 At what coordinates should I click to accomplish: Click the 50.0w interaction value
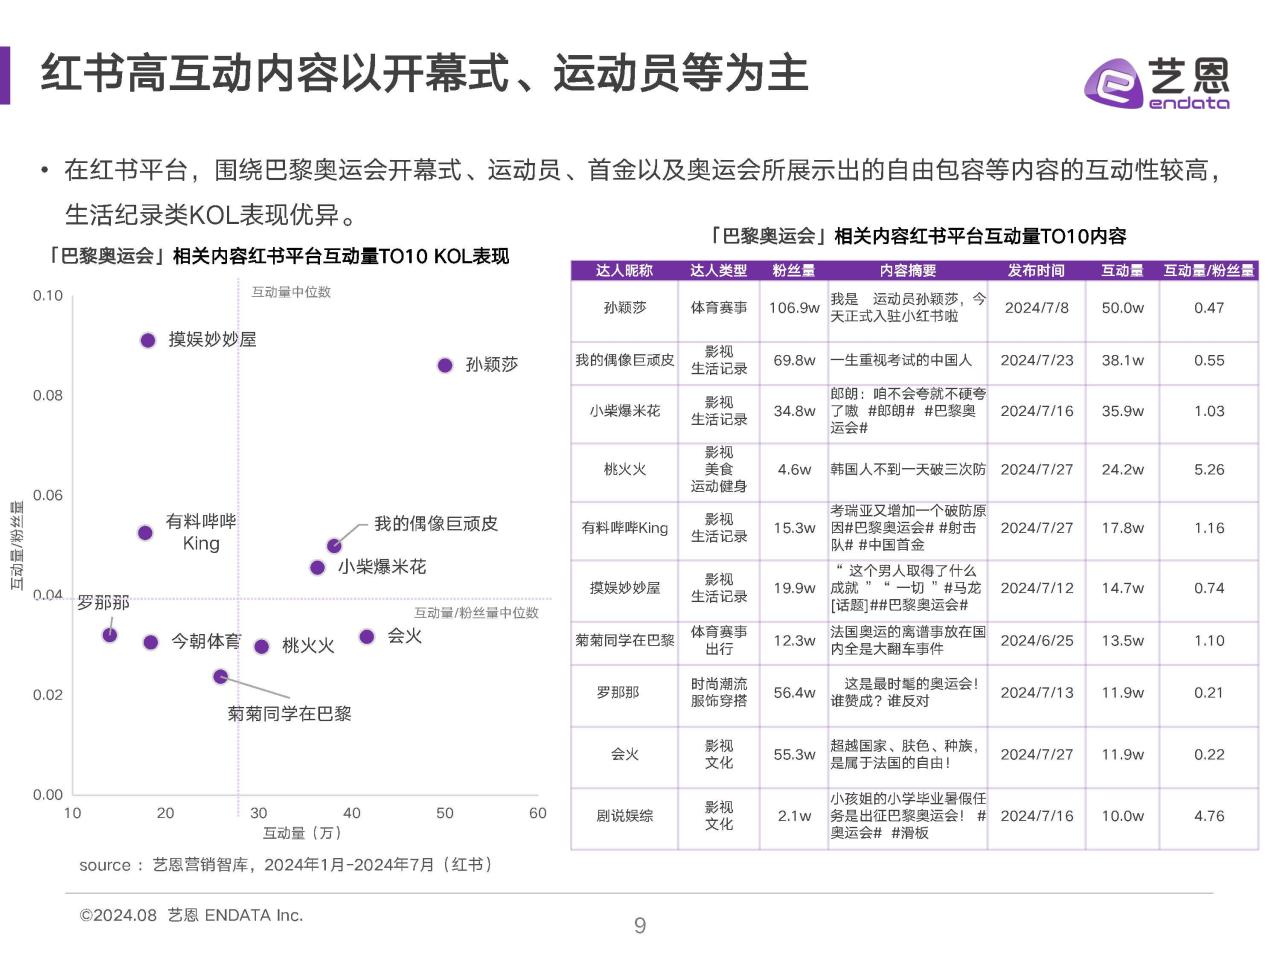coord(1123,307)
